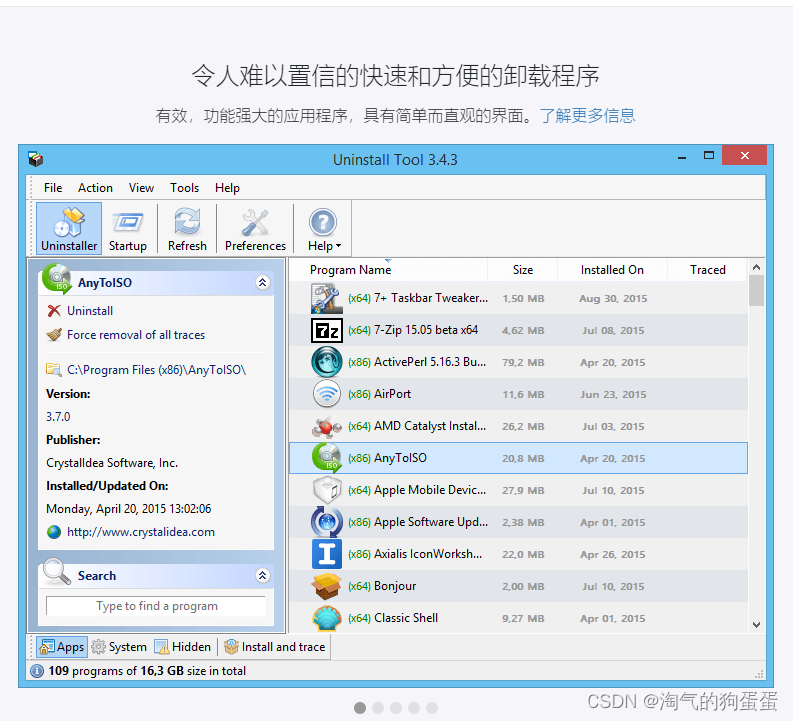Click the folder icon beside install path
This screenshot has width=793, height=721.
tap(54, 370)
